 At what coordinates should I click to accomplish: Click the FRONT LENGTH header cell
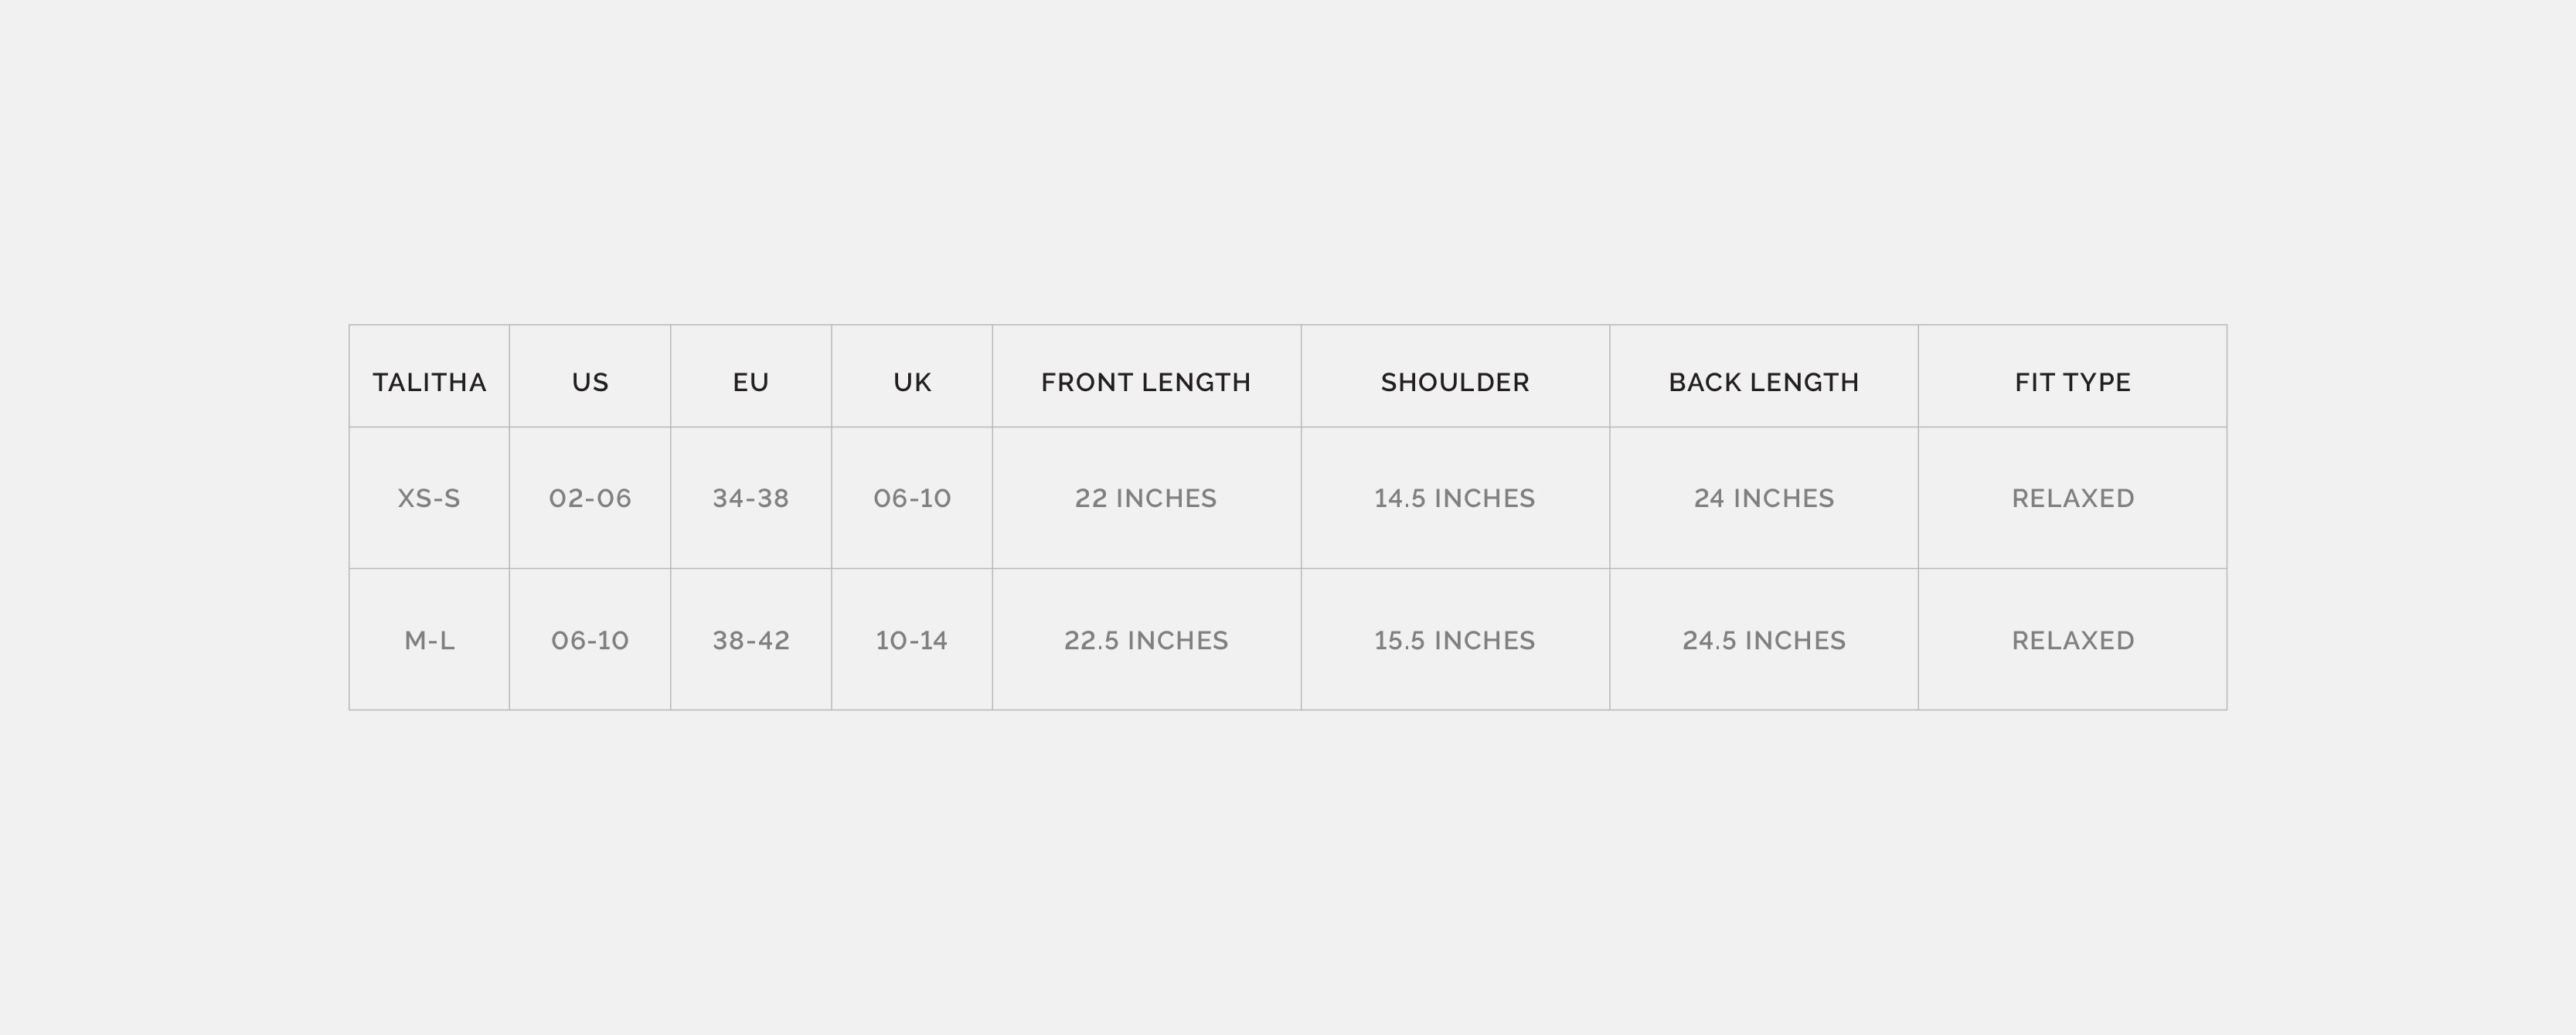coord(1146,382)
